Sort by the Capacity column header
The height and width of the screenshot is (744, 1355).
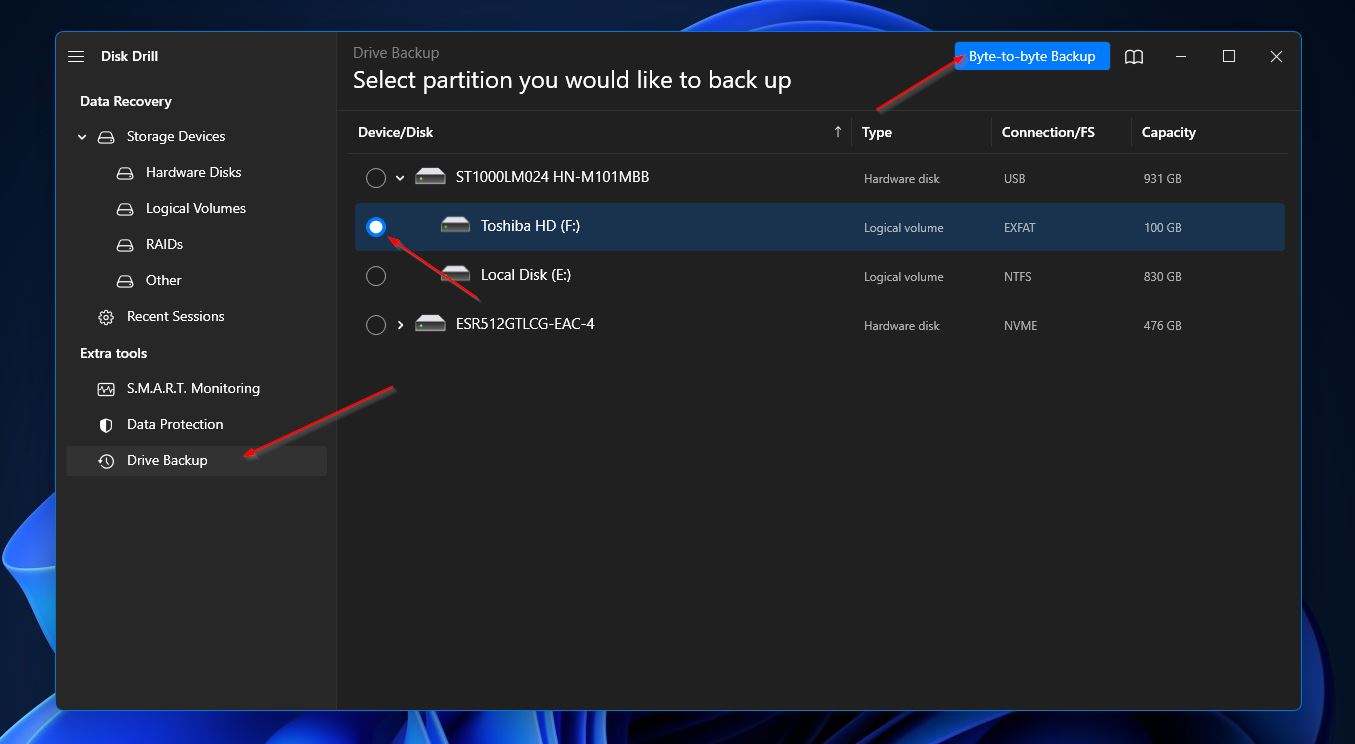tap(1169, 132)
